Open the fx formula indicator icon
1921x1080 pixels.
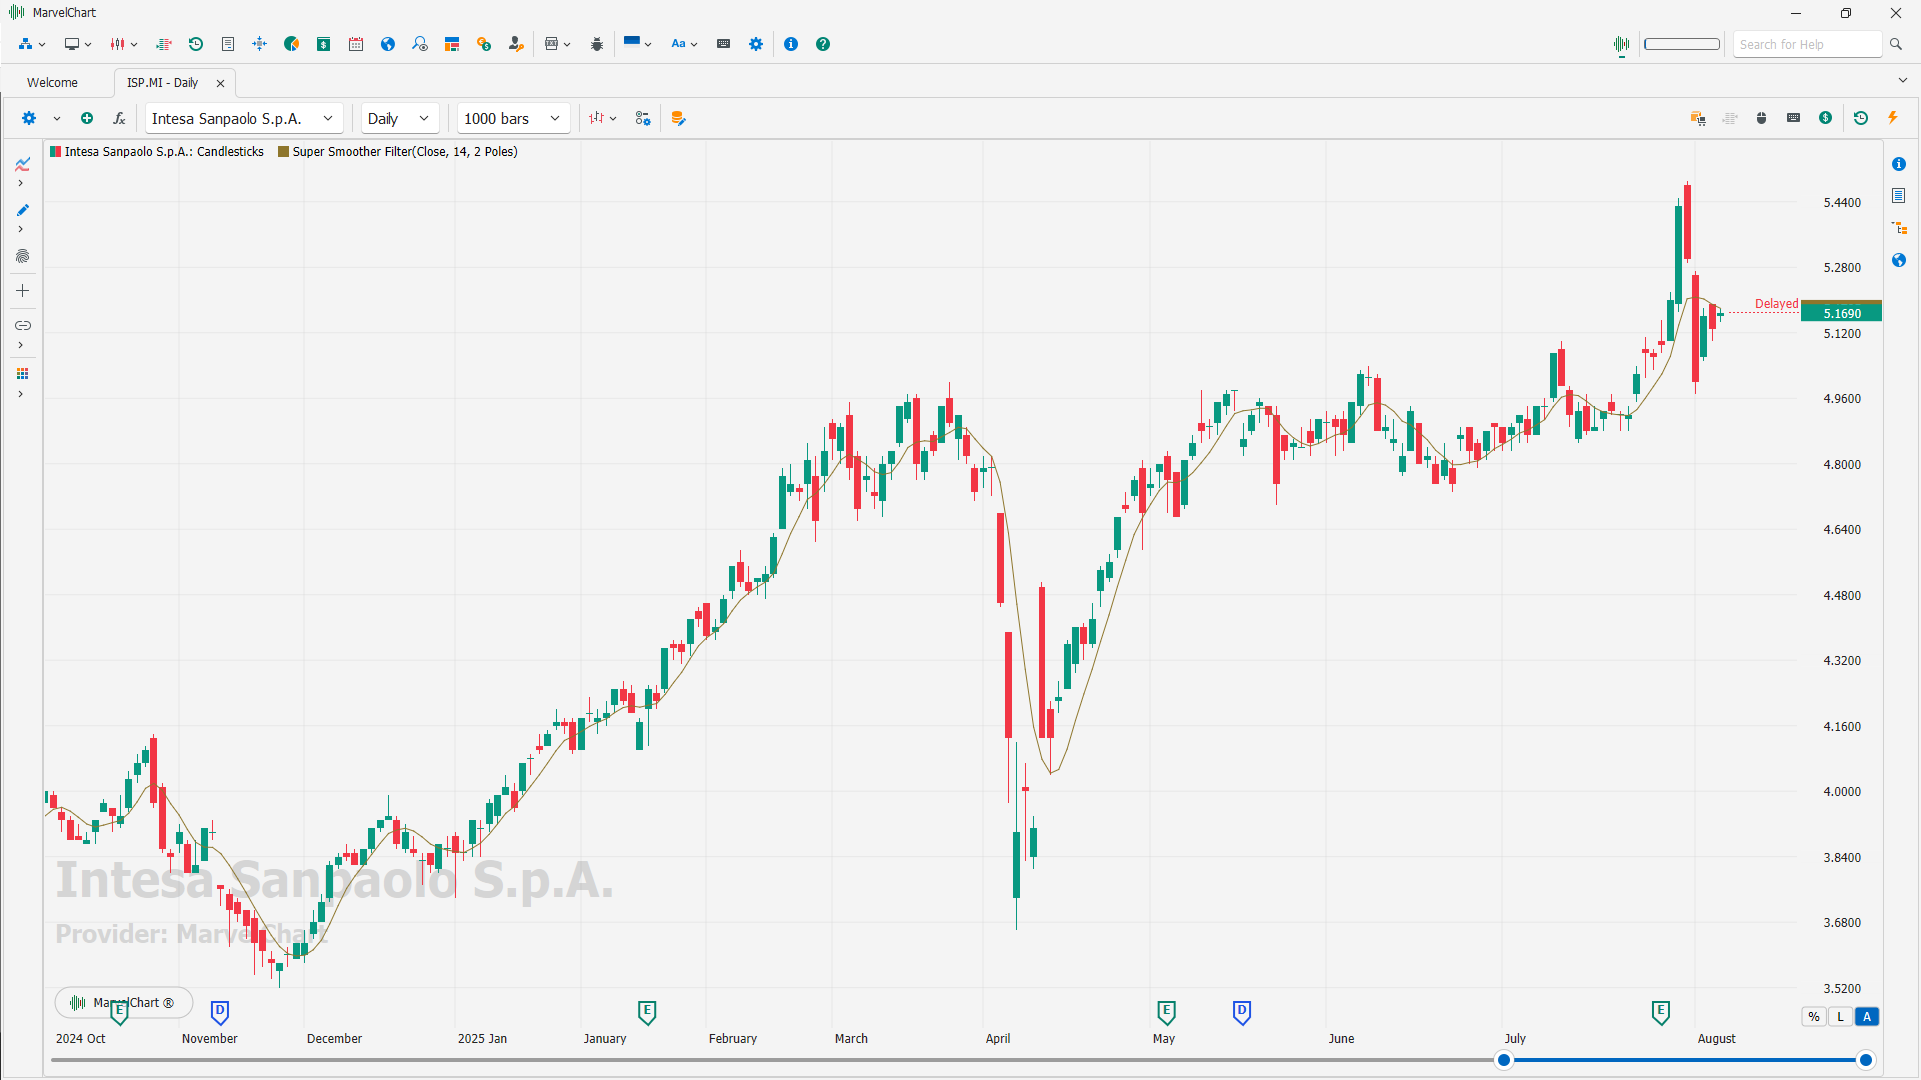pos(119,118)
